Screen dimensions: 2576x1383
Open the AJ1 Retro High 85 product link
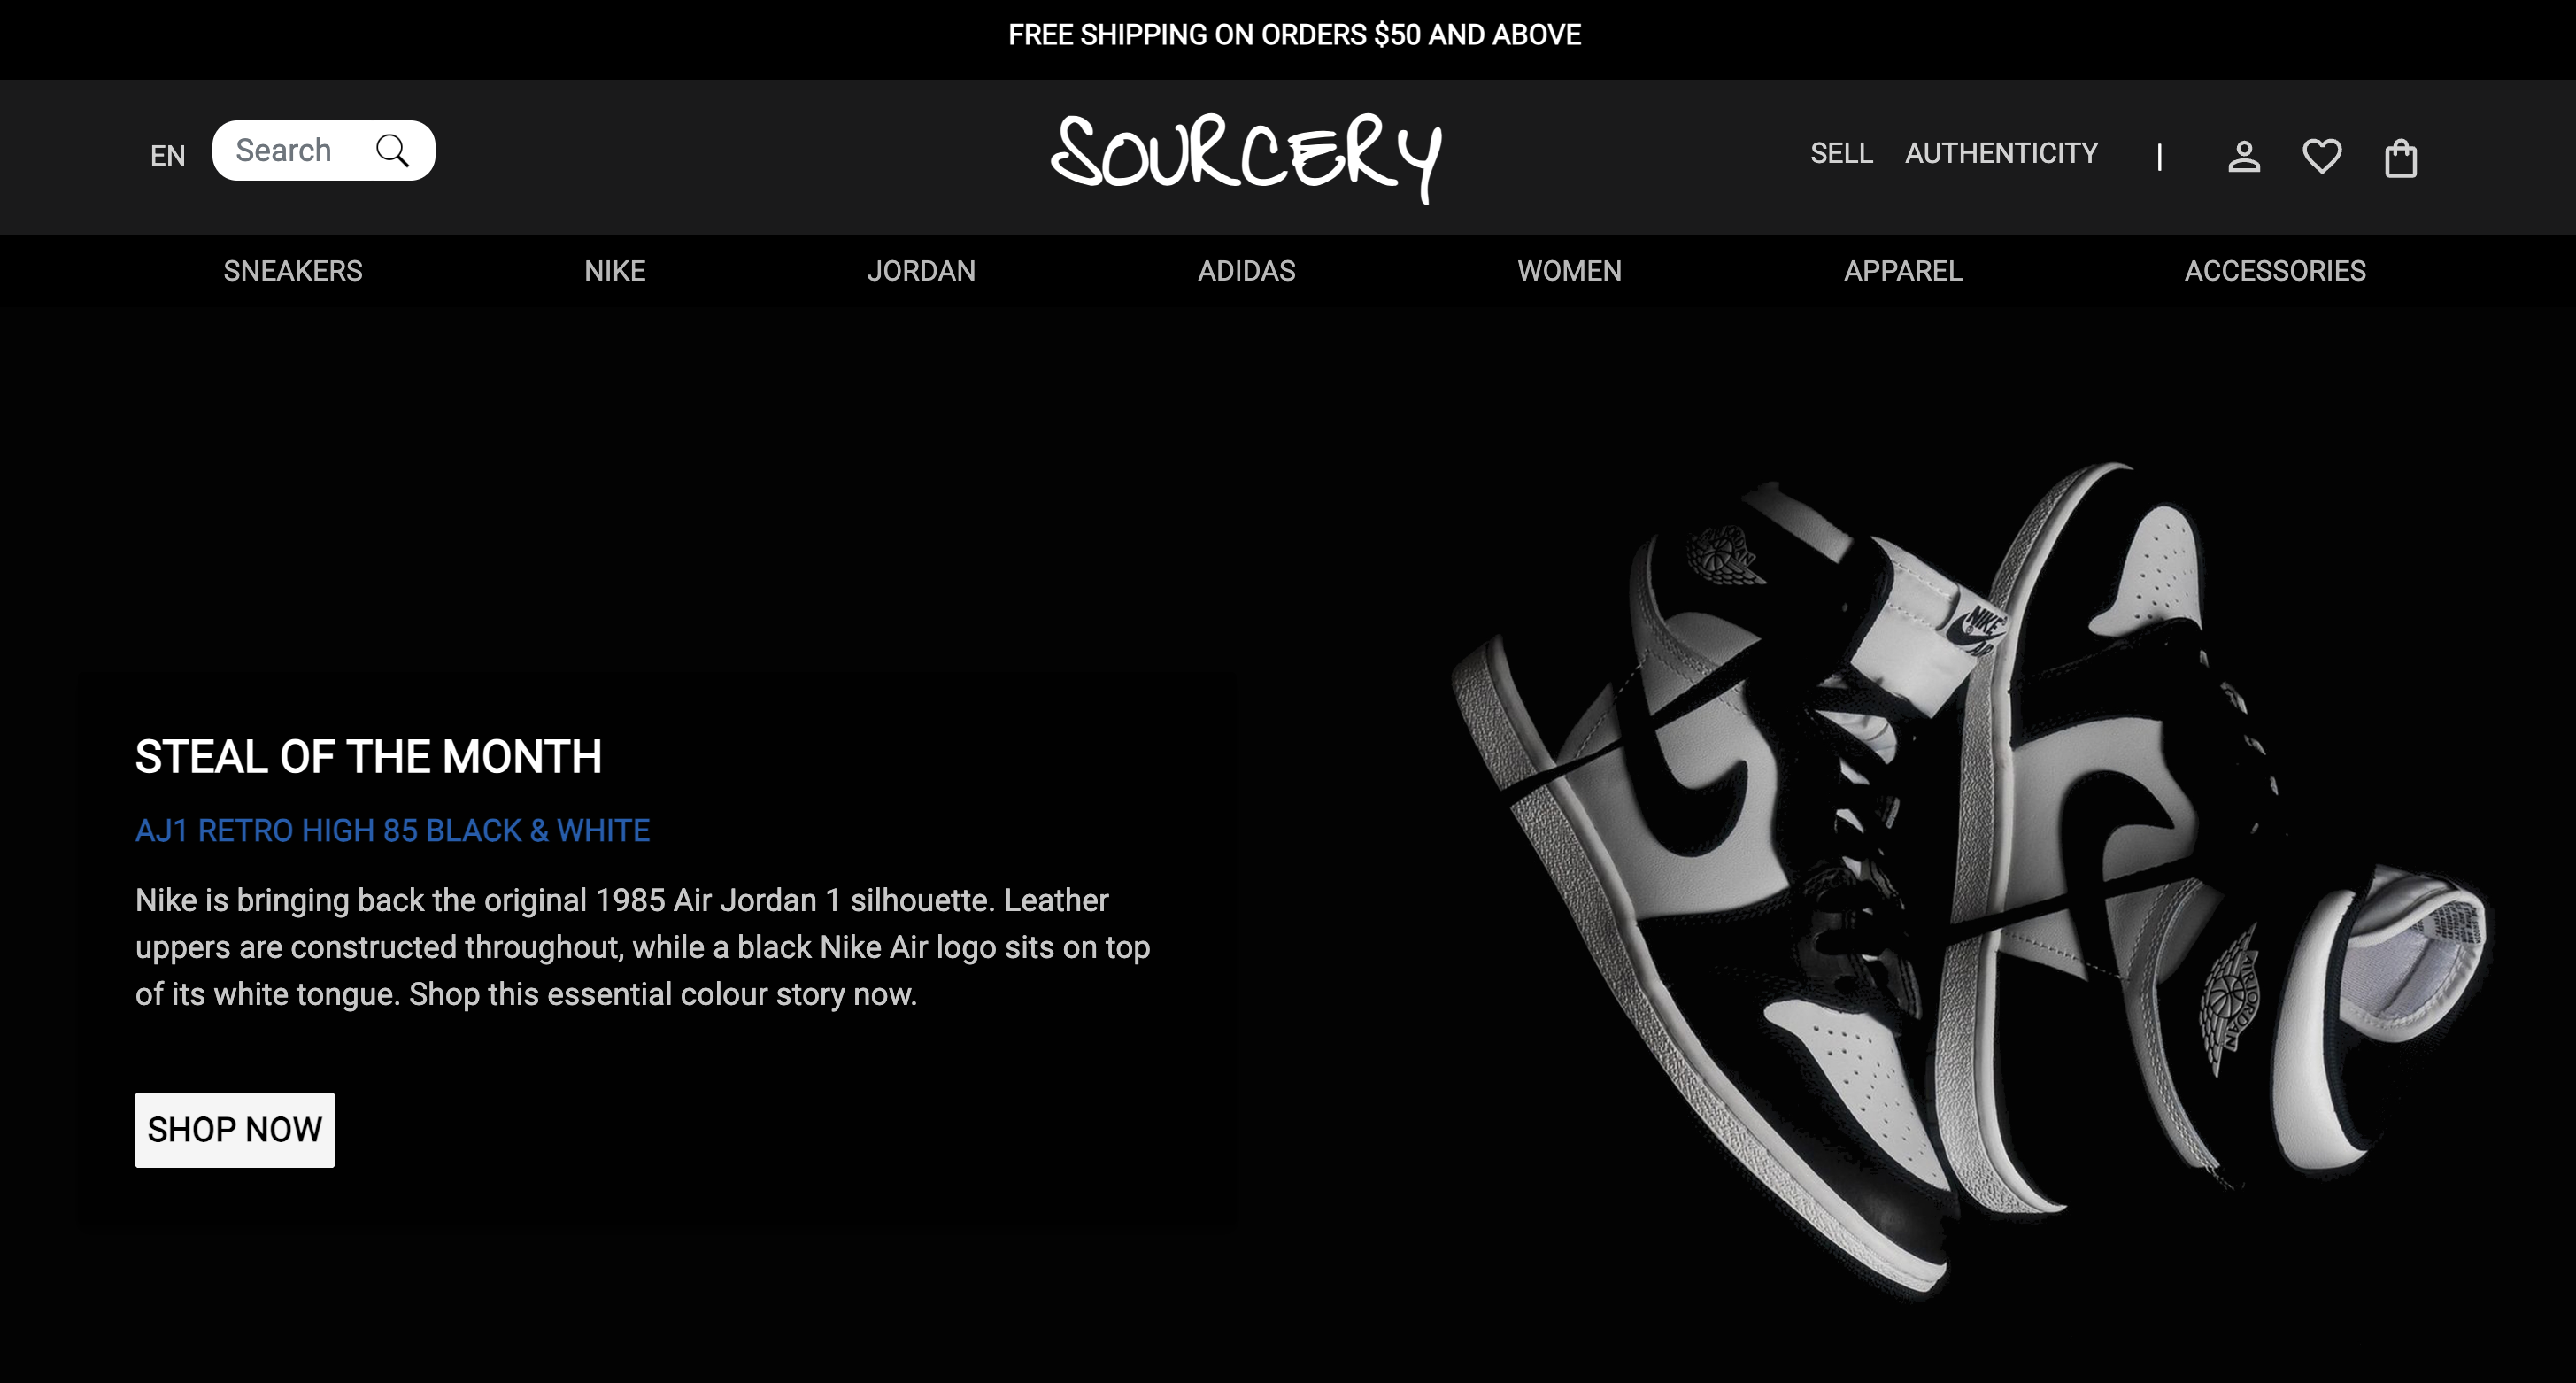coord(393,830)
